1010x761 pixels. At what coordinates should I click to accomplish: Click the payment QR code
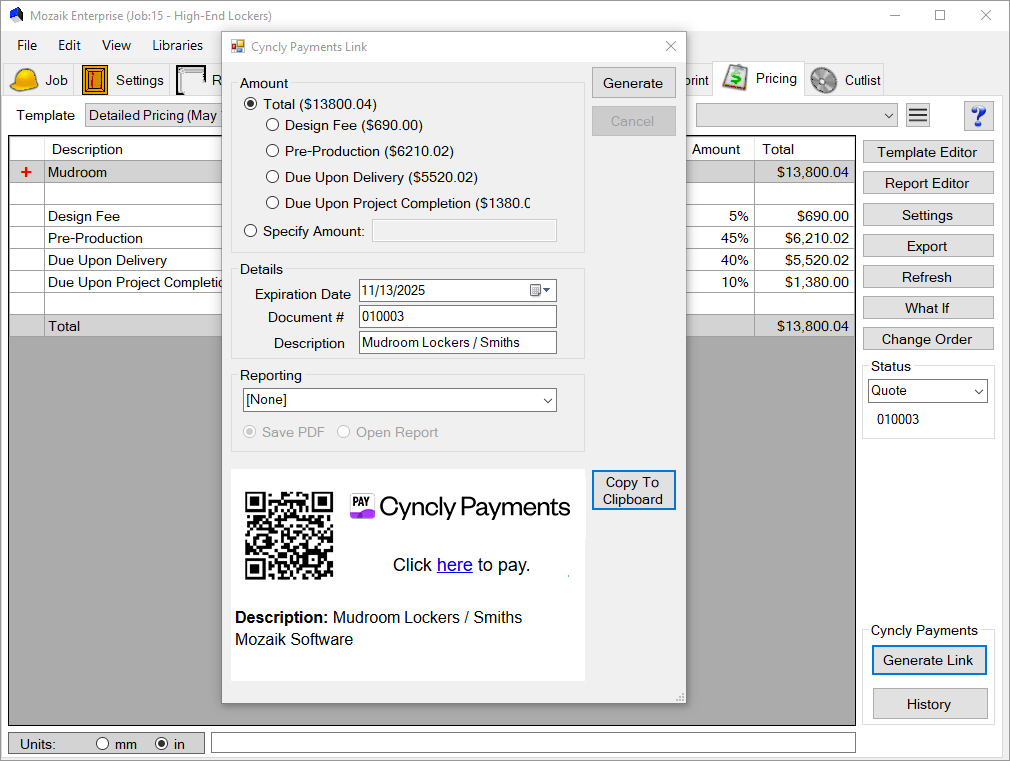(x=289, y=534)
